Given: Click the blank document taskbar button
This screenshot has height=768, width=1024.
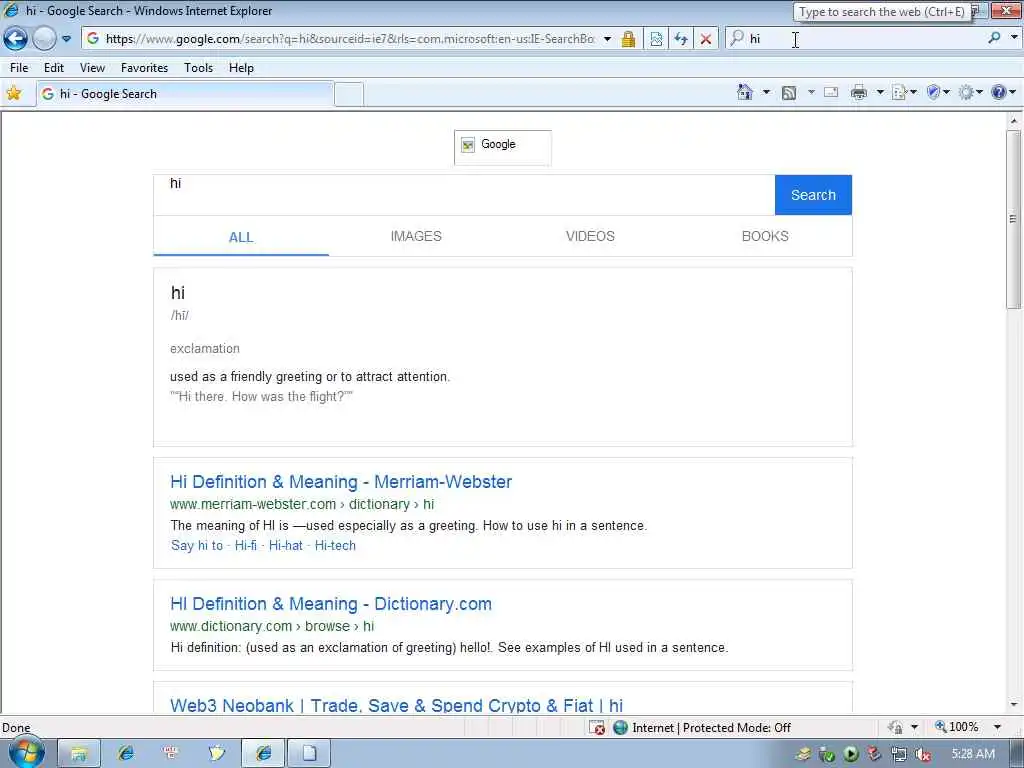Looking at the screenshot, I should (309, 754).
